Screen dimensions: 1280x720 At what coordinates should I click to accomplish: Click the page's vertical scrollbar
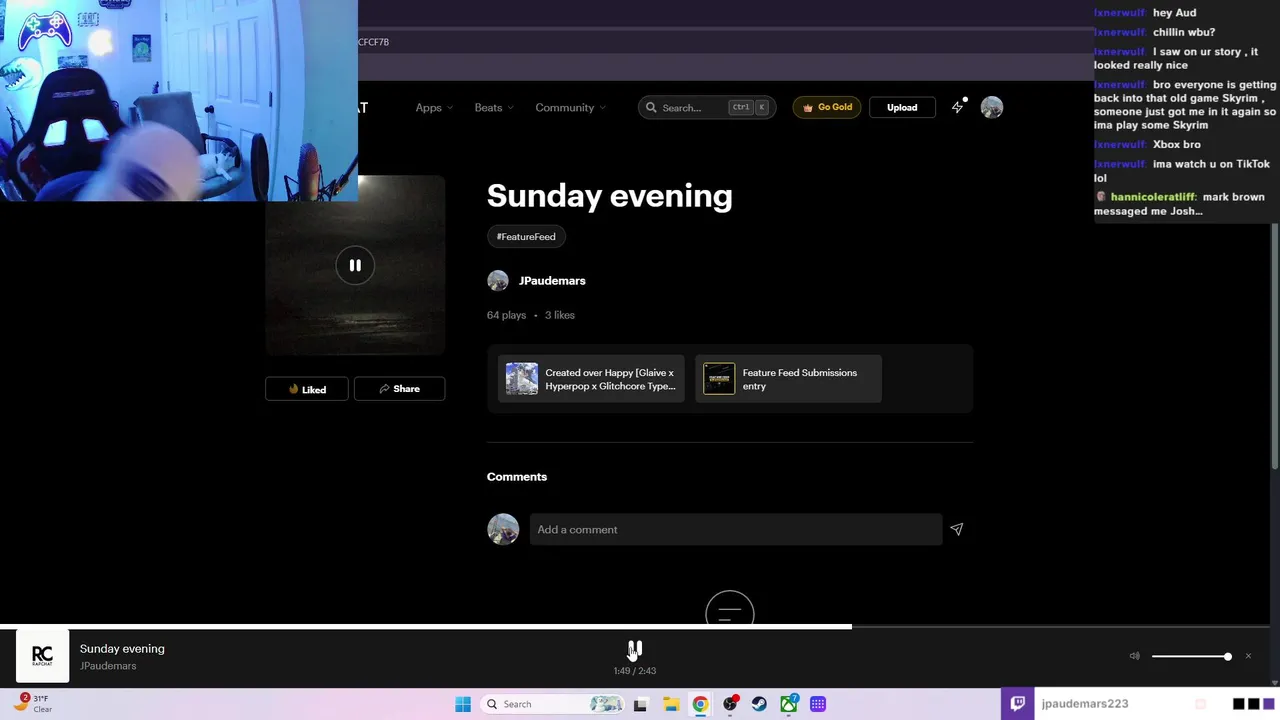point(1274,346)
